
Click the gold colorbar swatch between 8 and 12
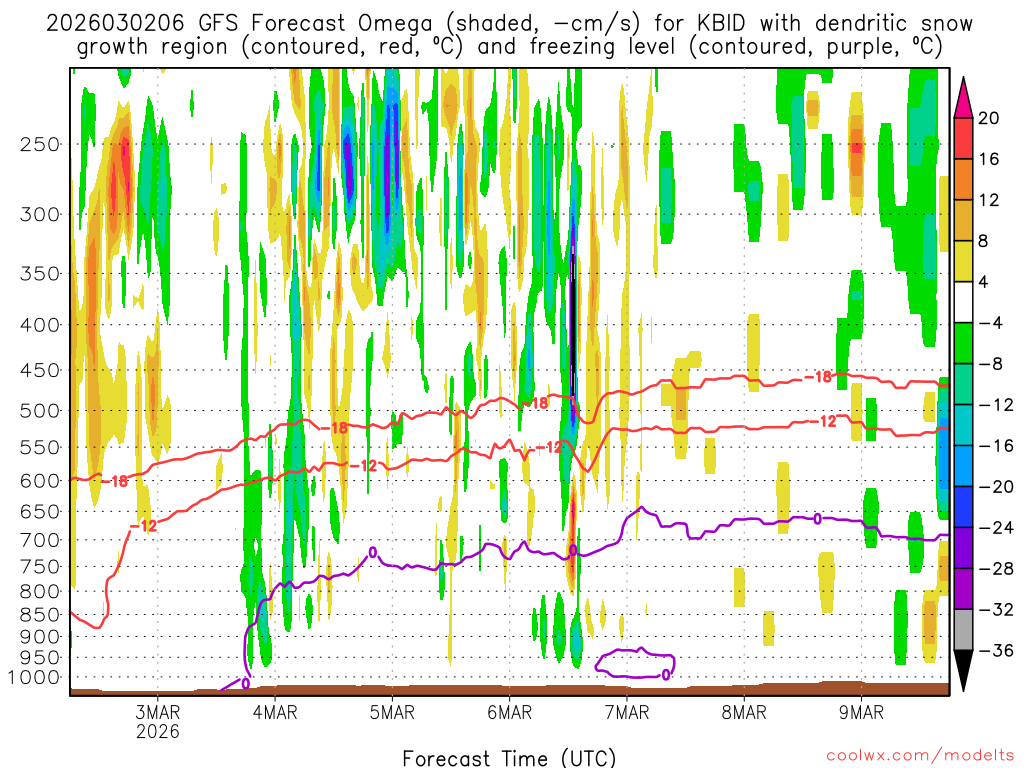pyautogui.click(x=963, y=220)
